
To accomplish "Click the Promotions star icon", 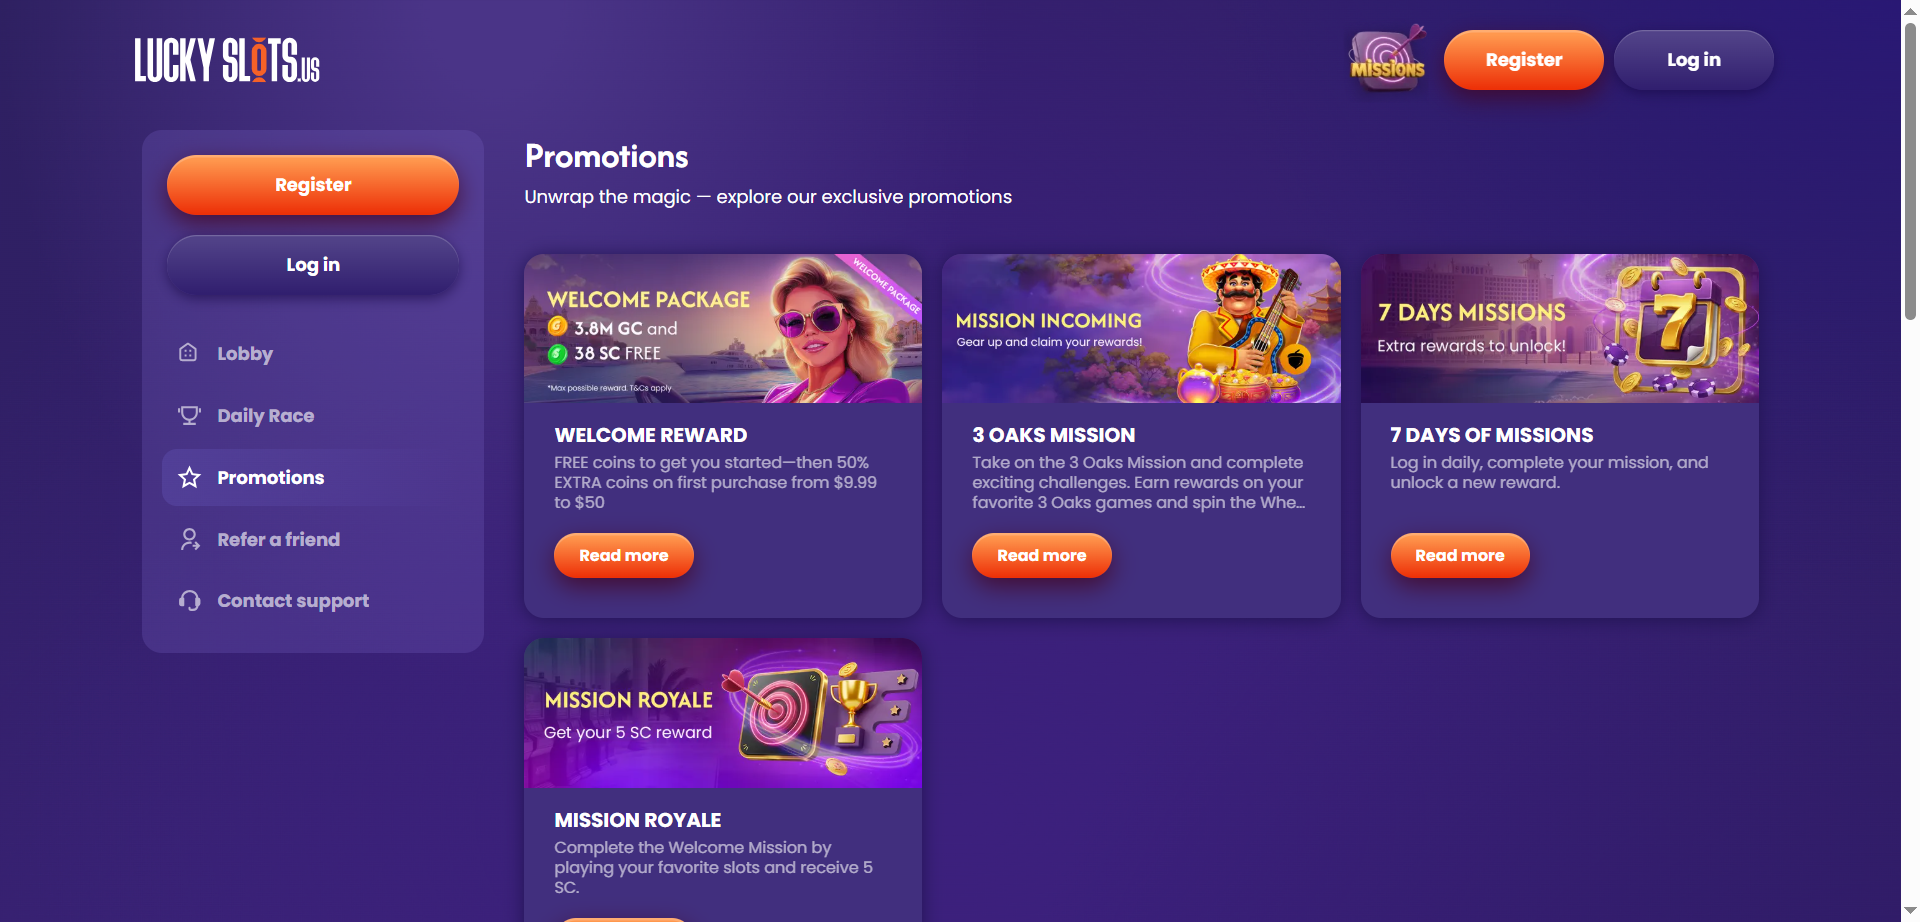I will (x=189, y=477).
